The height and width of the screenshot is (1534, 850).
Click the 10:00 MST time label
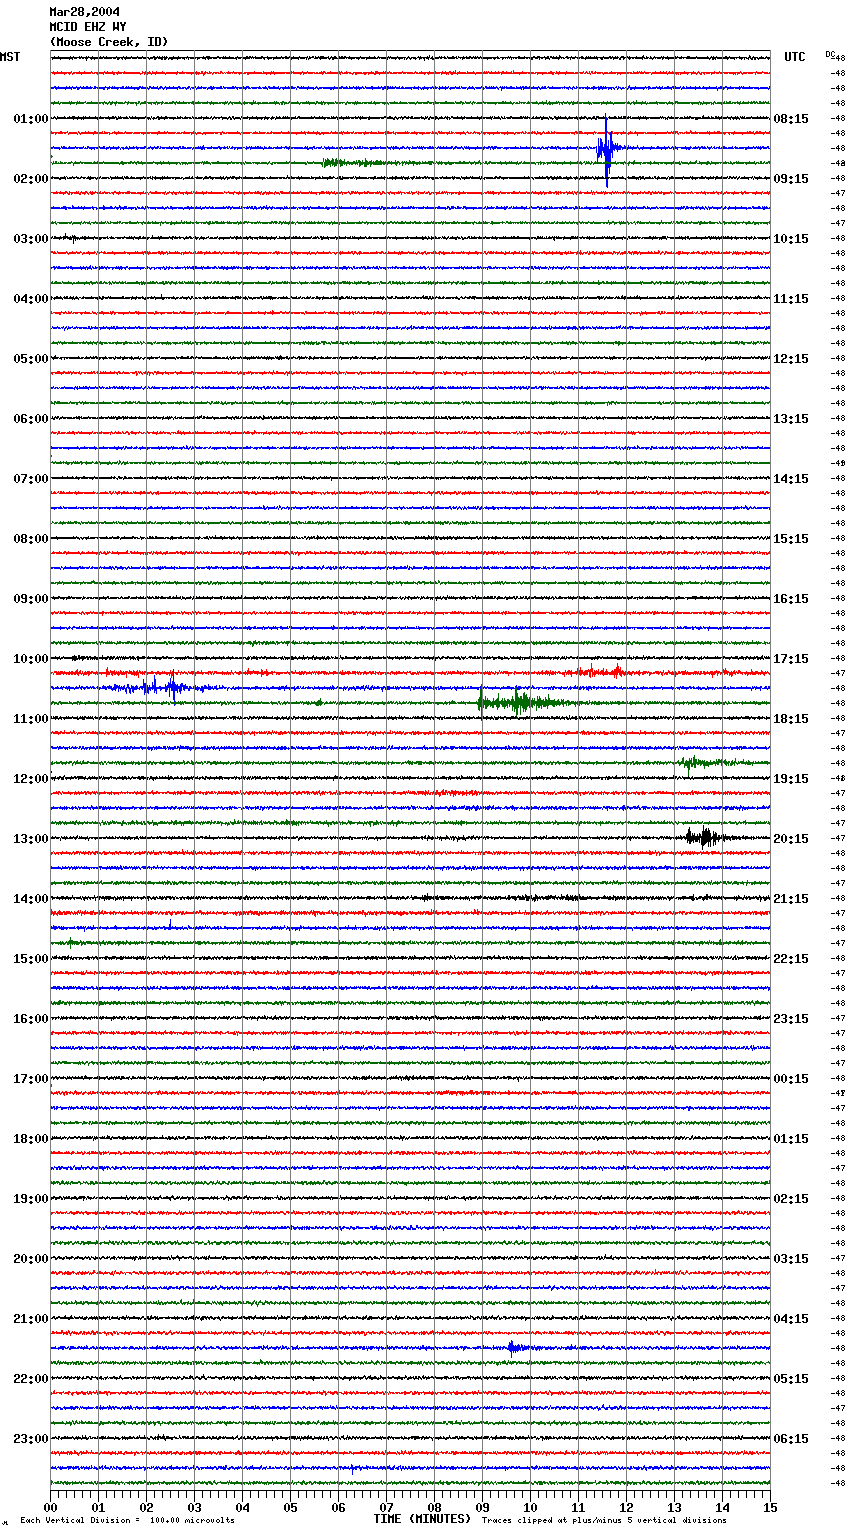pyautogui.click(x=31, y=659)
